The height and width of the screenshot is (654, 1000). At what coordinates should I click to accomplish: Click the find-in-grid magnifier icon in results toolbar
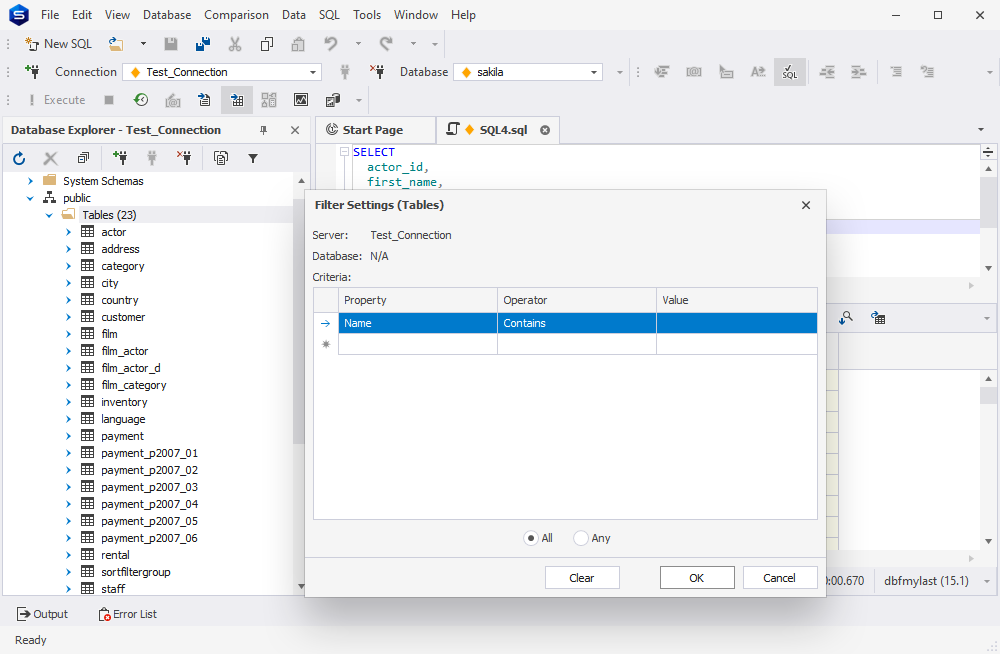click(846, 318)
